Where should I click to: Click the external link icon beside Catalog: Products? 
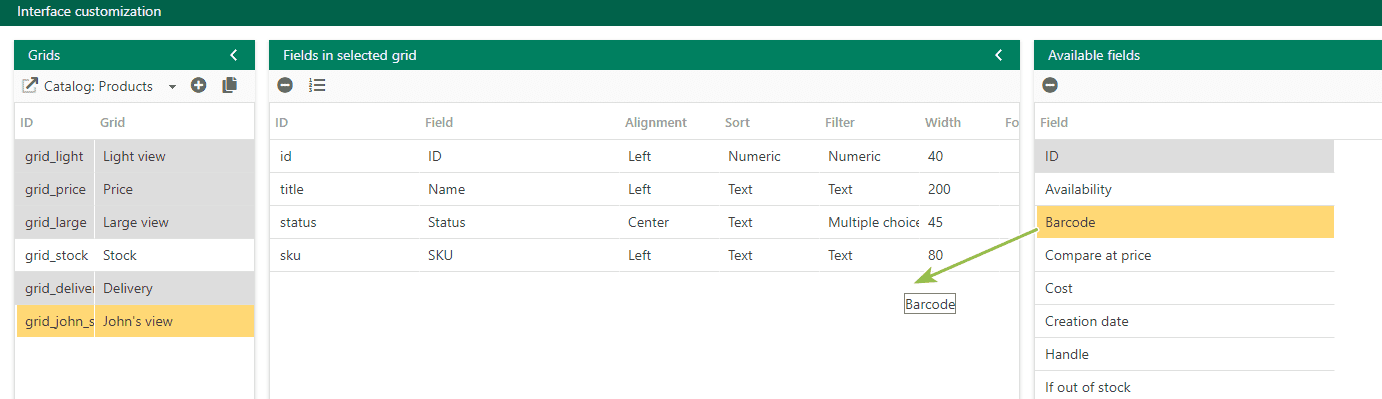(x=30, y=86)
